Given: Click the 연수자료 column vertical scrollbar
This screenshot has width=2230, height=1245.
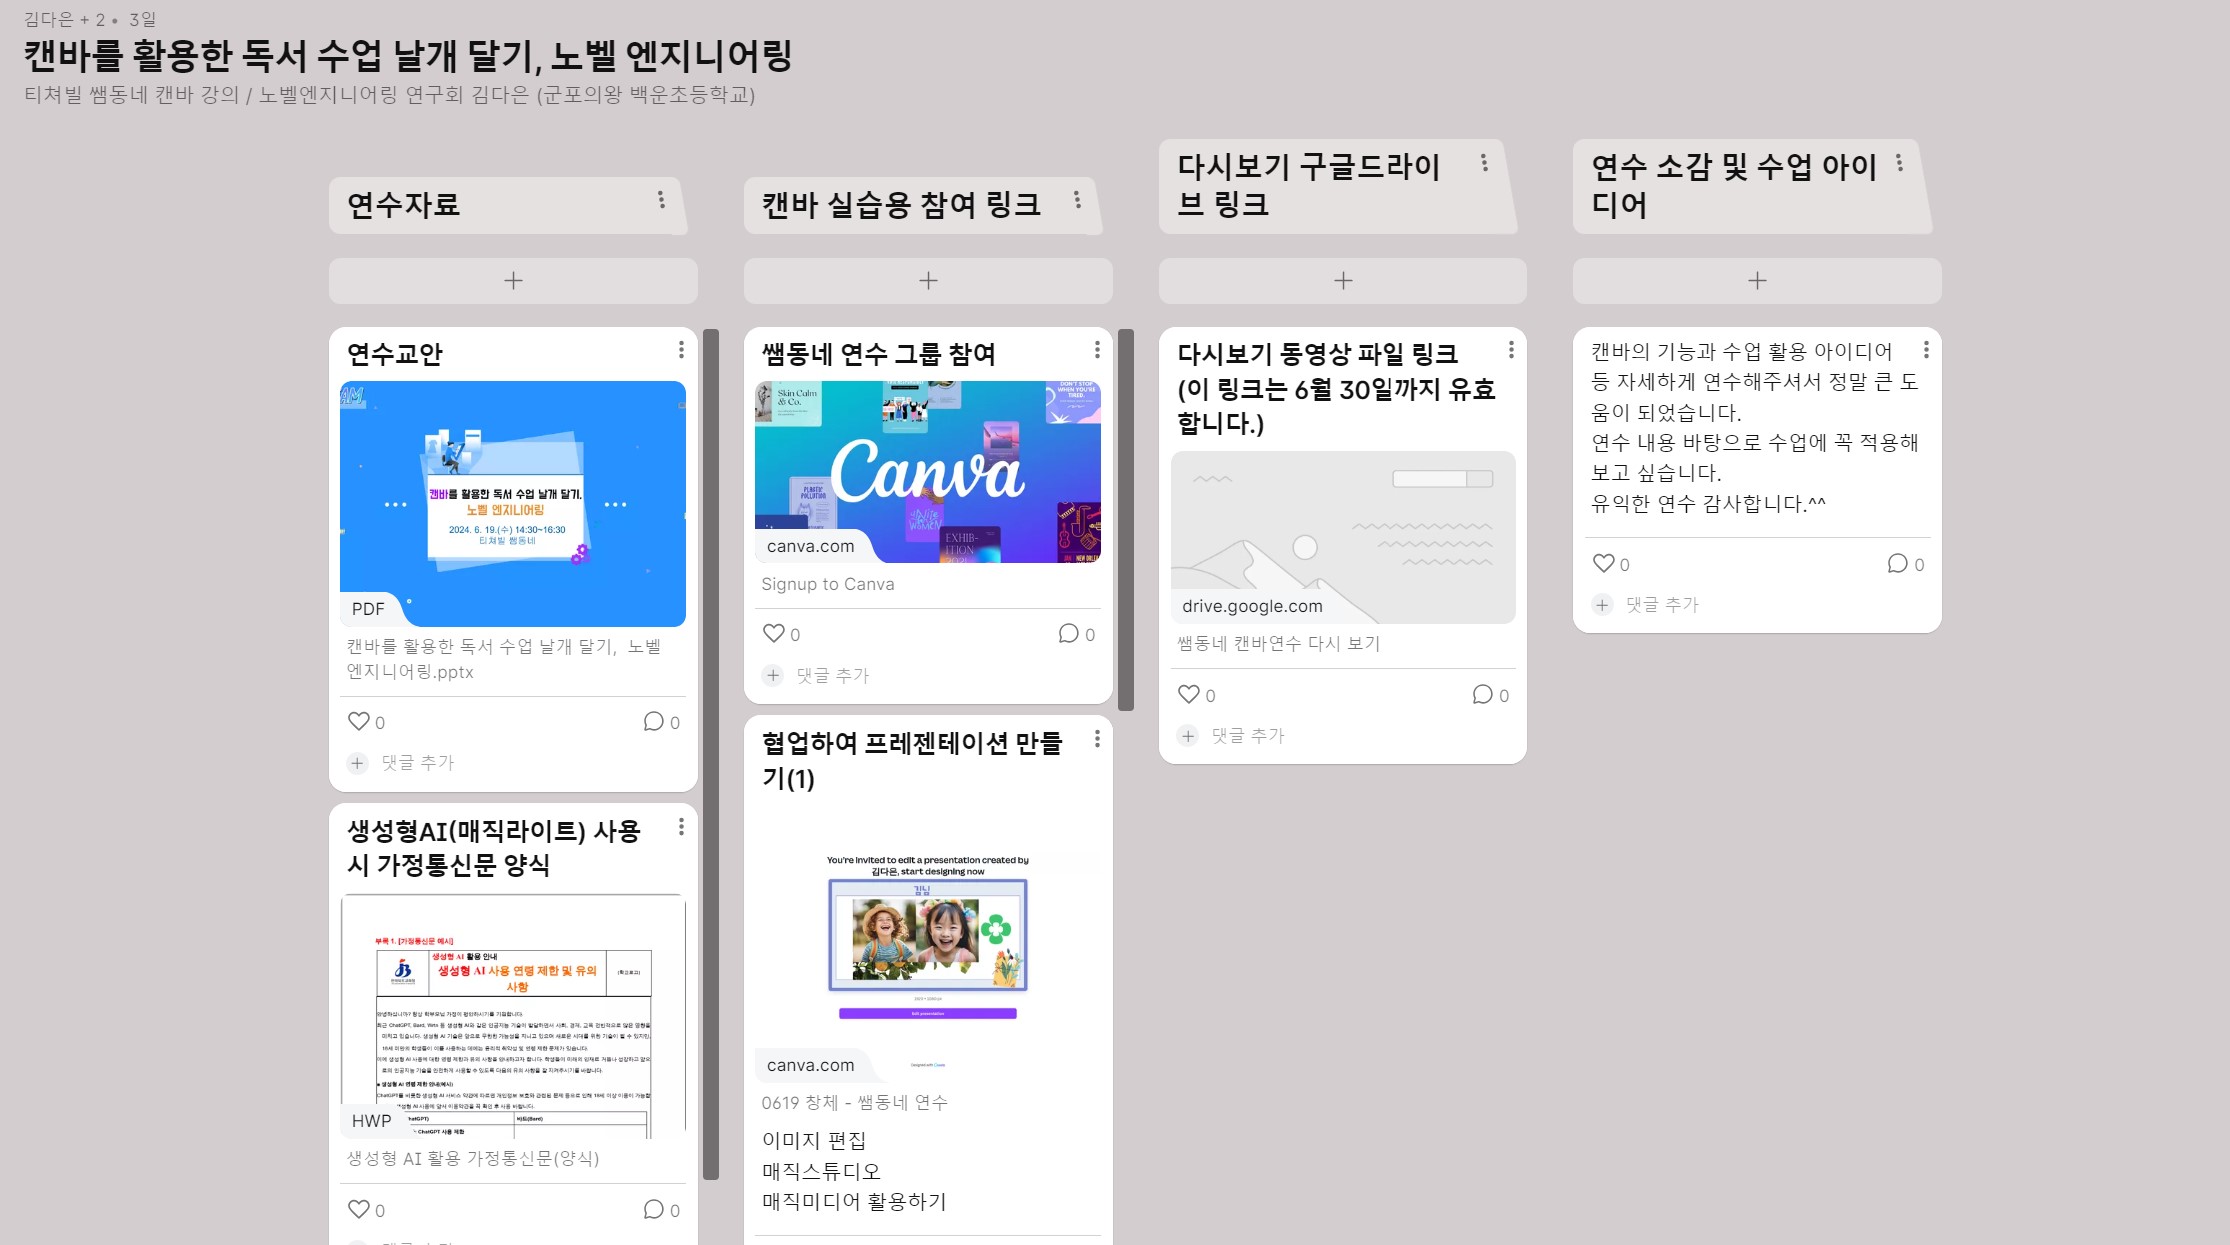Looking at the screenshot, I should pos(711,754).
